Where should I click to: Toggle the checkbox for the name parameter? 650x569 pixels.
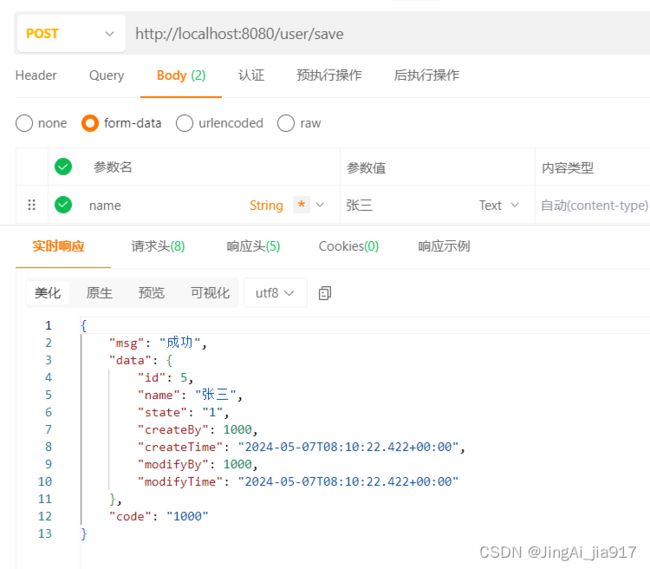[63, 205]
